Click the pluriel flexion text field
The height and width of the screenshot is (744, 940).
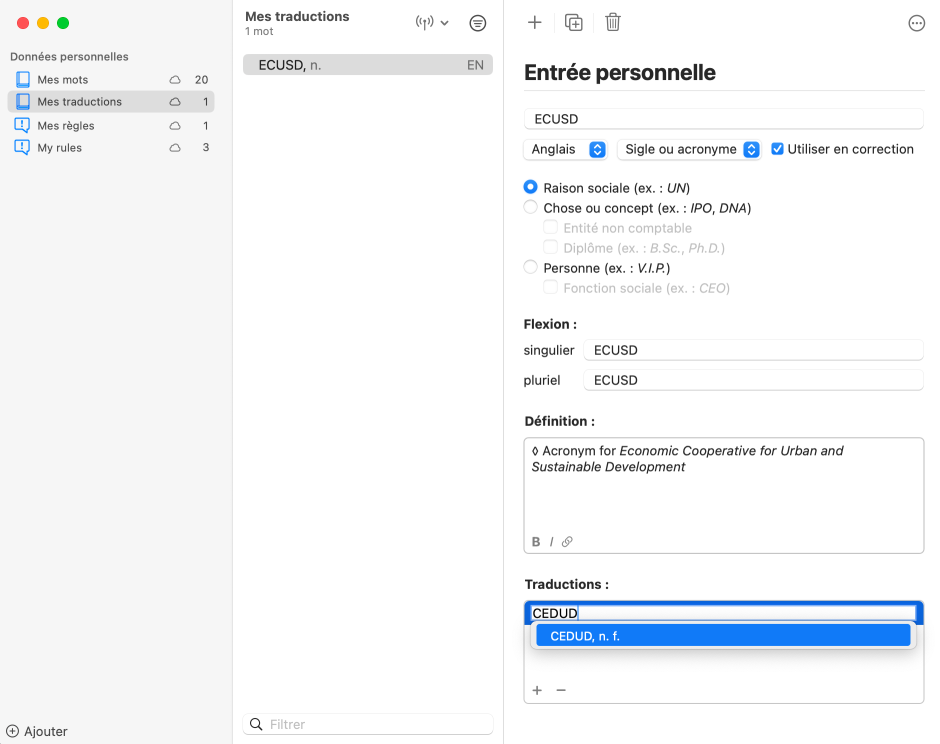click(752, 380)
